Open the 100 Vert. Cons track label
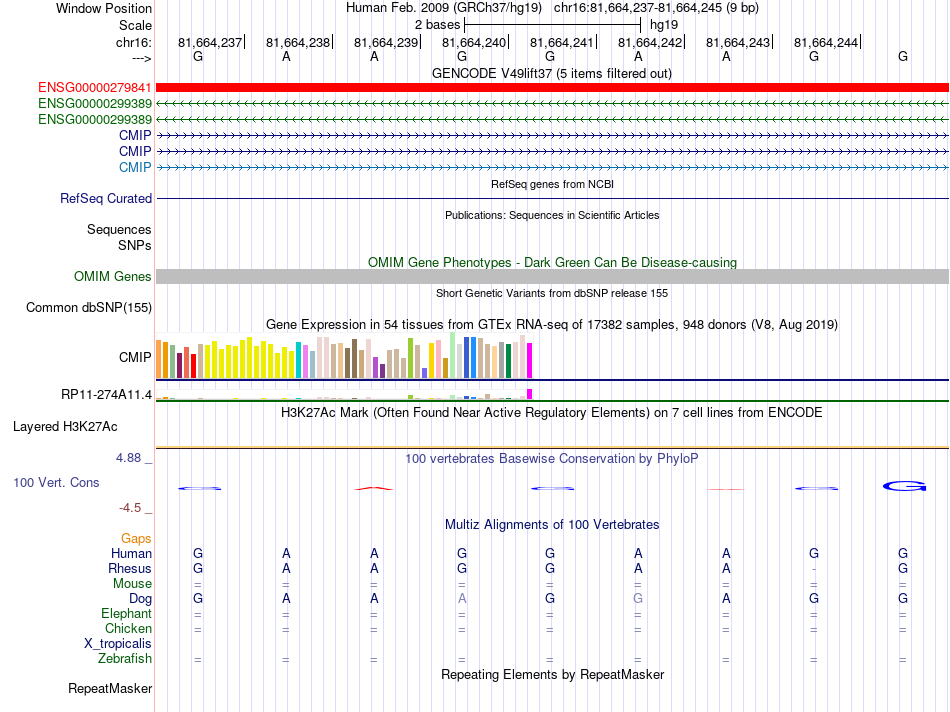The height and width of the screenshot is (712, 950). [x=56, y=482]
